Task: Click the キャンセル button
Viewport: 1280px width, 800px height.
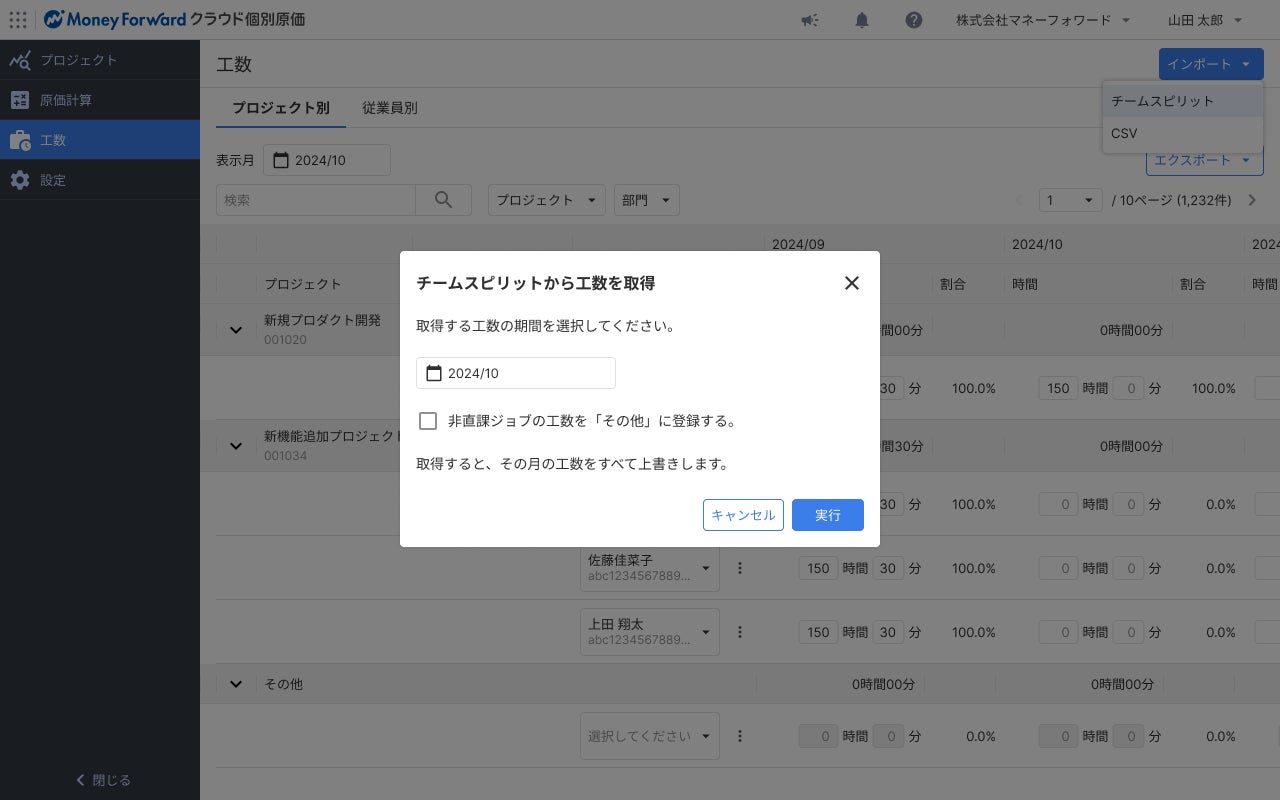Action: pos(743,515)
